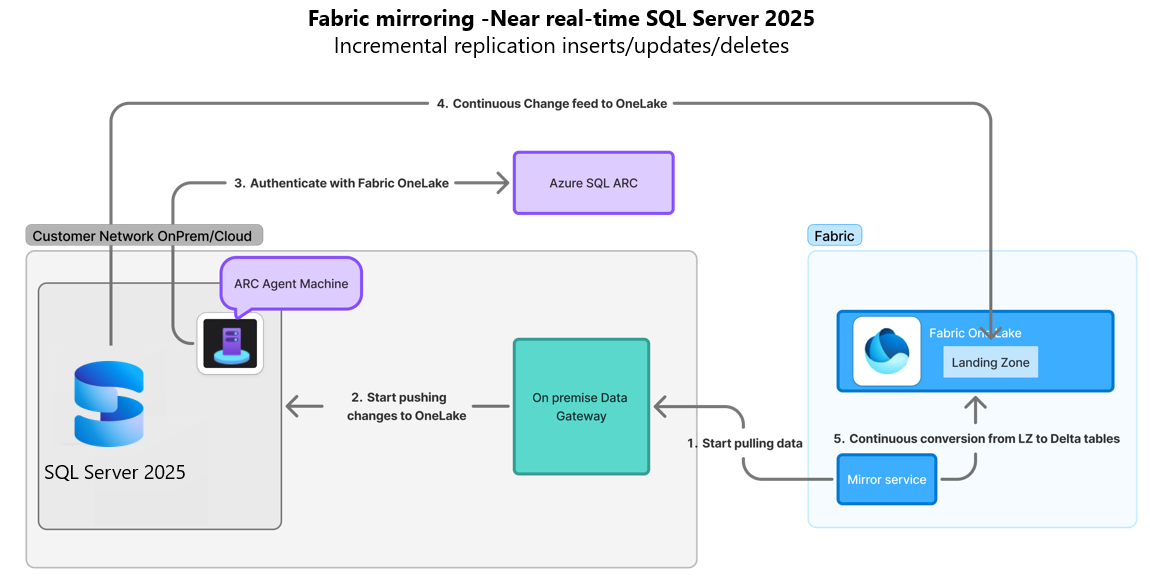Click the Fabric OneLake logo icon
This screenshot has width=1150, height=579.
pos(887,351)
